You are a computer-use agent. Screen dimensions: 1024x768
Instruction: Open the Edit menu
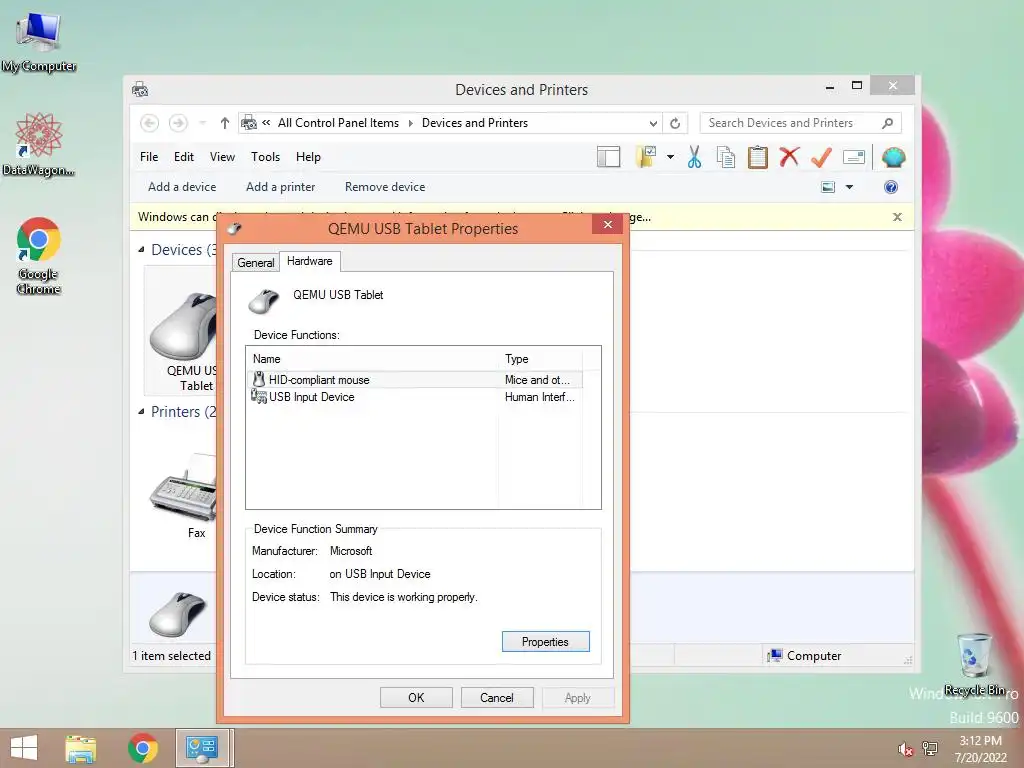pos(184,157)
